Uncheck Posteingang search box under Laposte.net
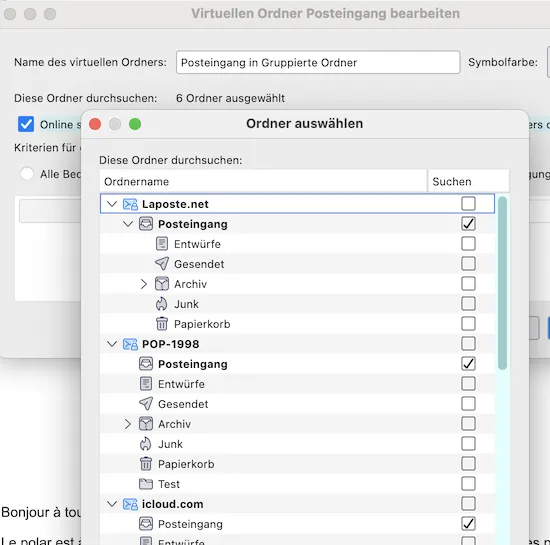Screen dimensions: 550x545 (468, 224)
